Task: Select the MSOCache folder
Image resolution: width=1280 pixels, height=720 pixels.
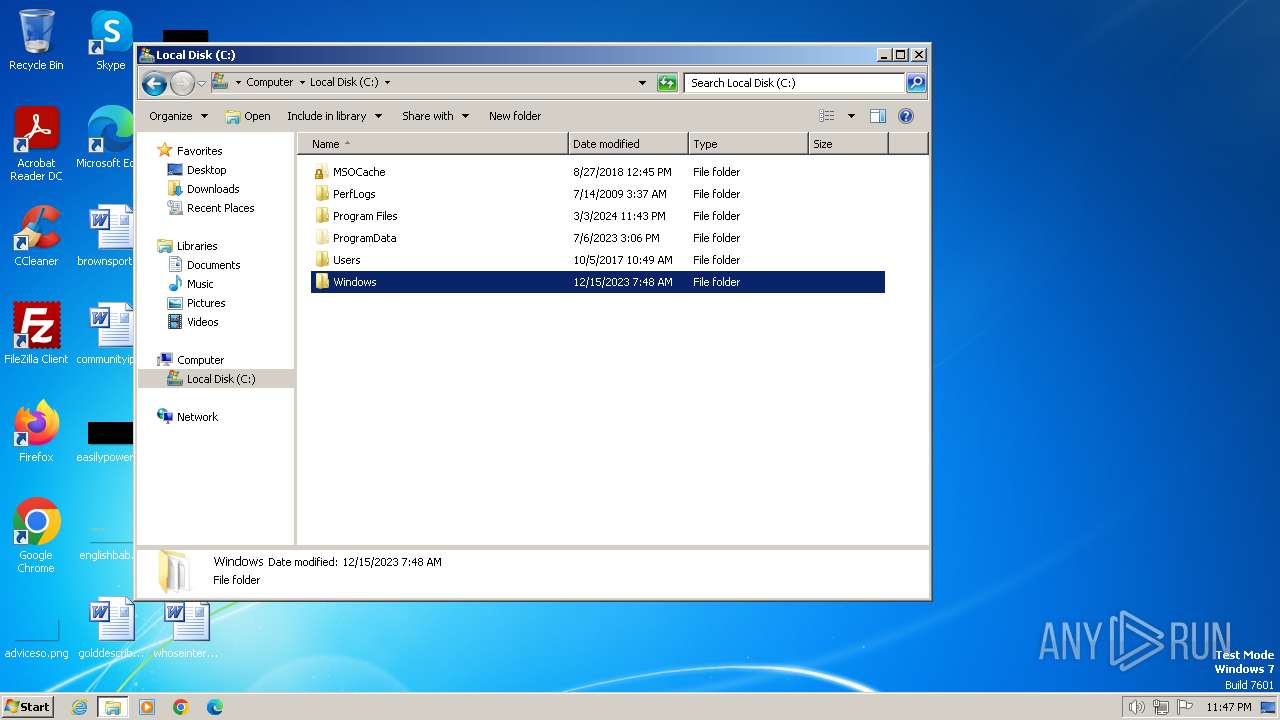Action: 598,172
